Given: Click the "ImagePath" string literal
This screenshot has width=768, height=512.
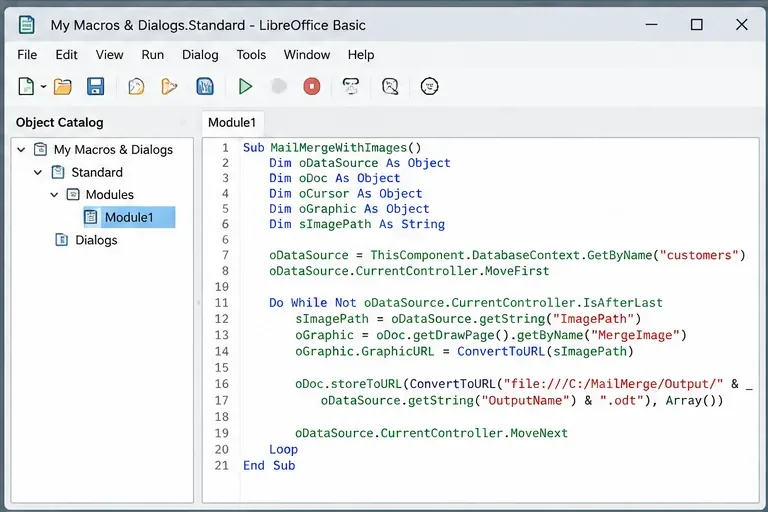Looking at the screenshot, I should (593, 319).
